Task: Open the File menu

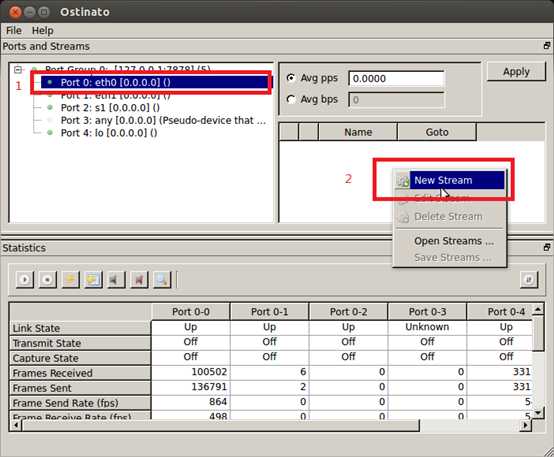Action: 14,30
